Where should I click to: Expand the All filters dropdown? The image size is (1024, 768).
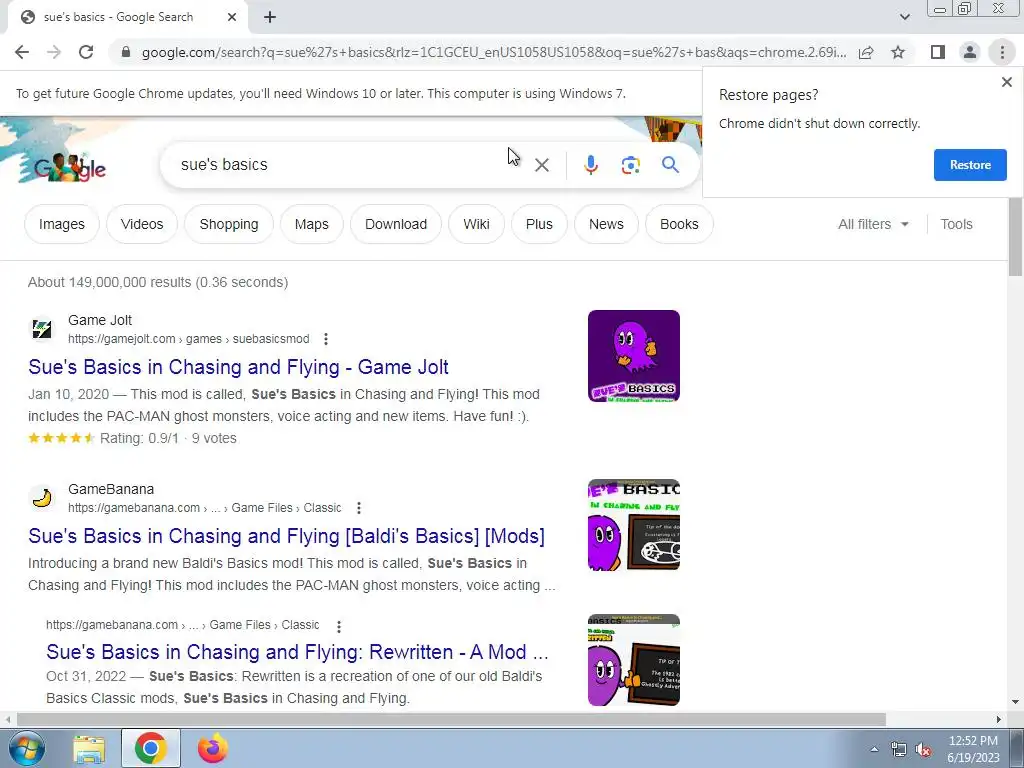[x=873, y=224]
